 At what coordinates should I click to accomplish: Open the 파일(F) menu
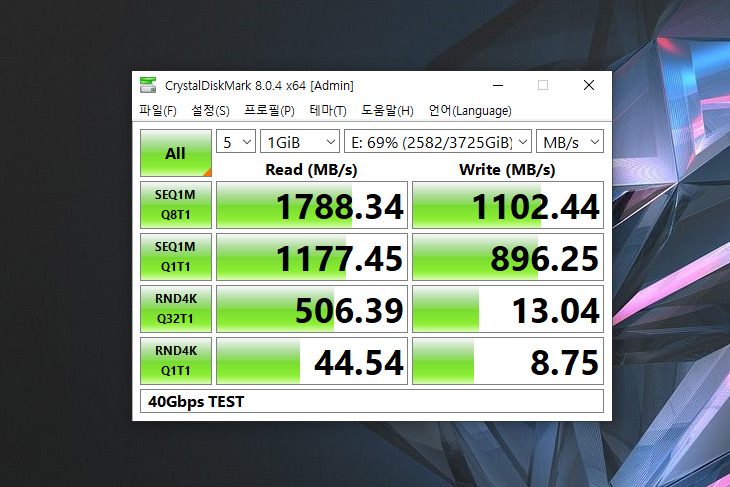[157, 111]
